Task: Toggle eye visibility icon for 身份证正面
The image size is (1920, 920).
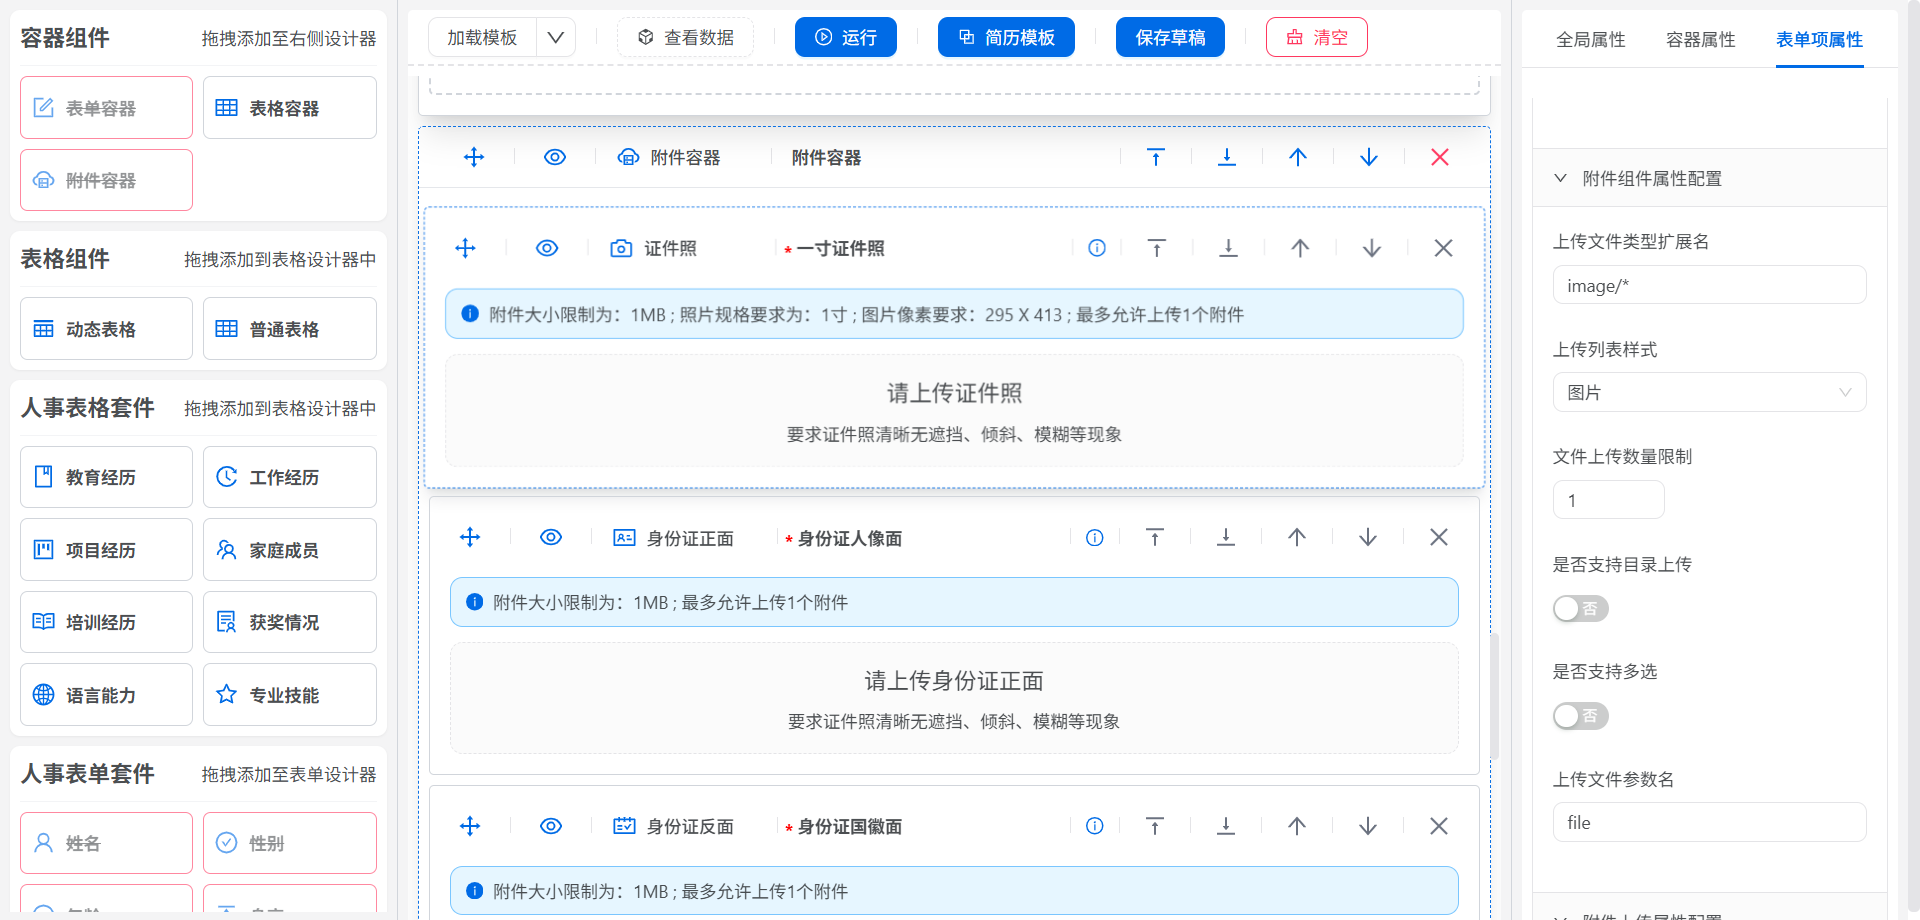Action: click(x=551, y=538)
